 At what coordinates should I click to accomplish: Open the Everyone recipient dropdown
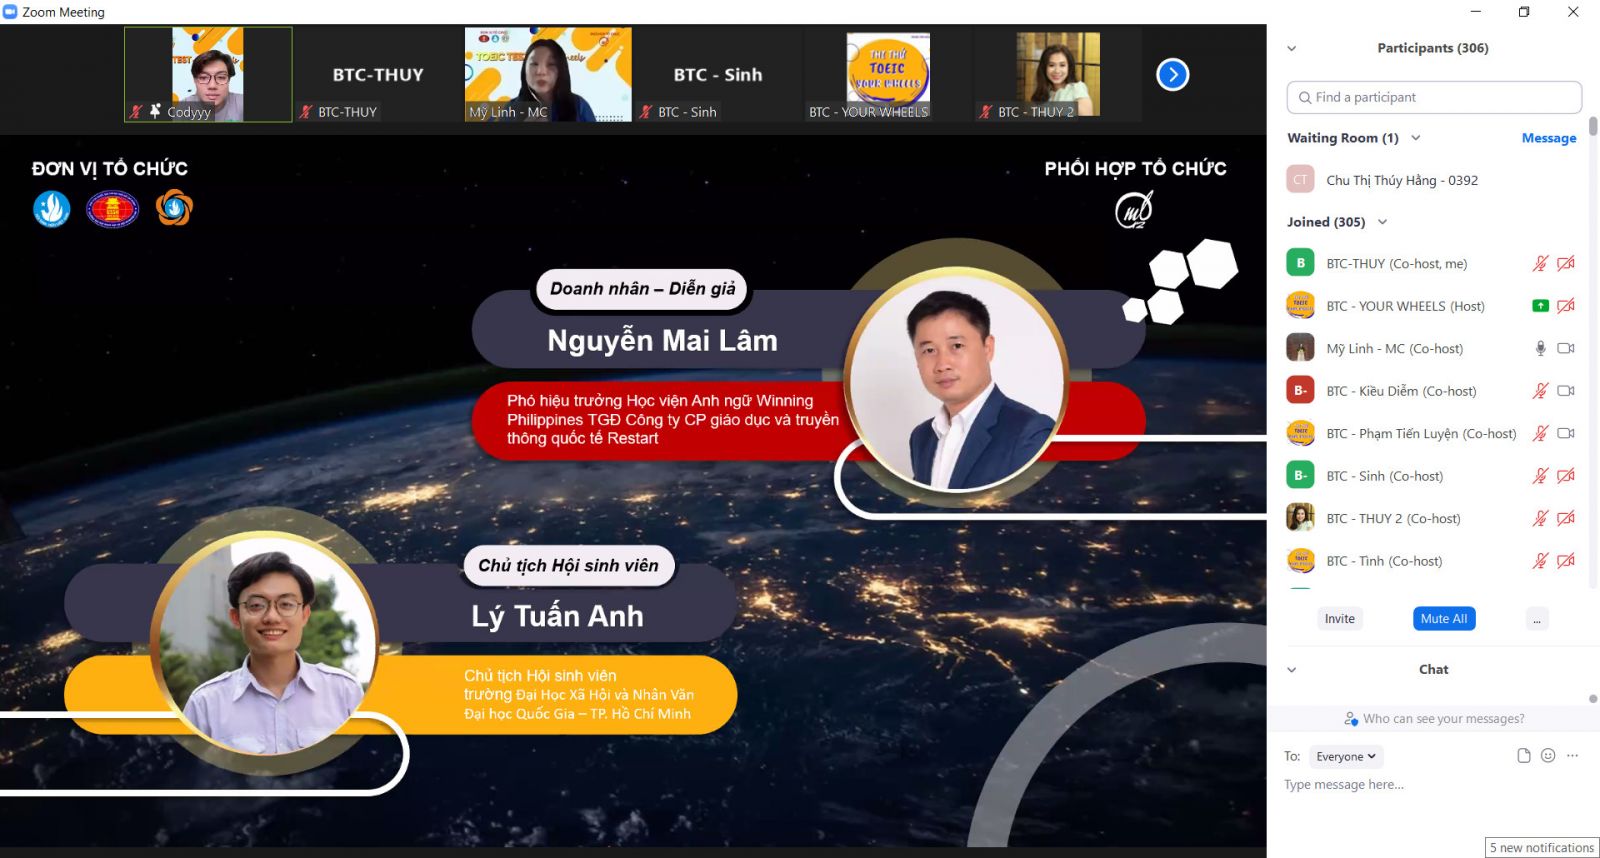tap(1346, 757)
